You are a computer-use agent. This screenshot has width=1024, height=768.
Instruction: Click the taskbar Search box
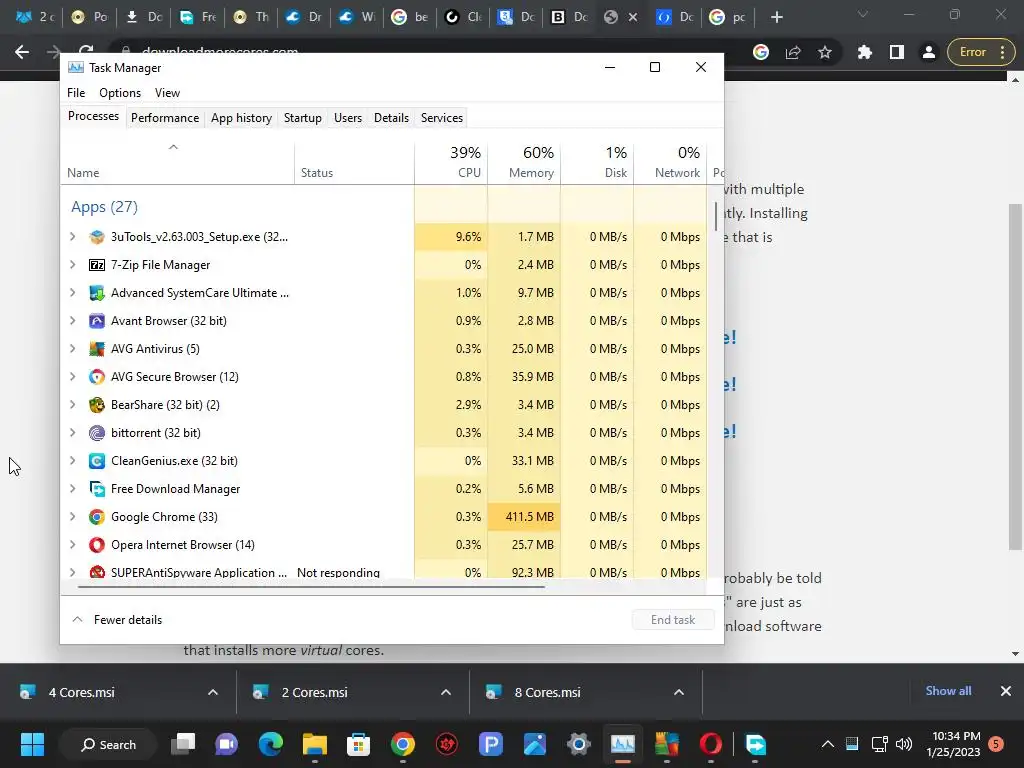(108, 744)
